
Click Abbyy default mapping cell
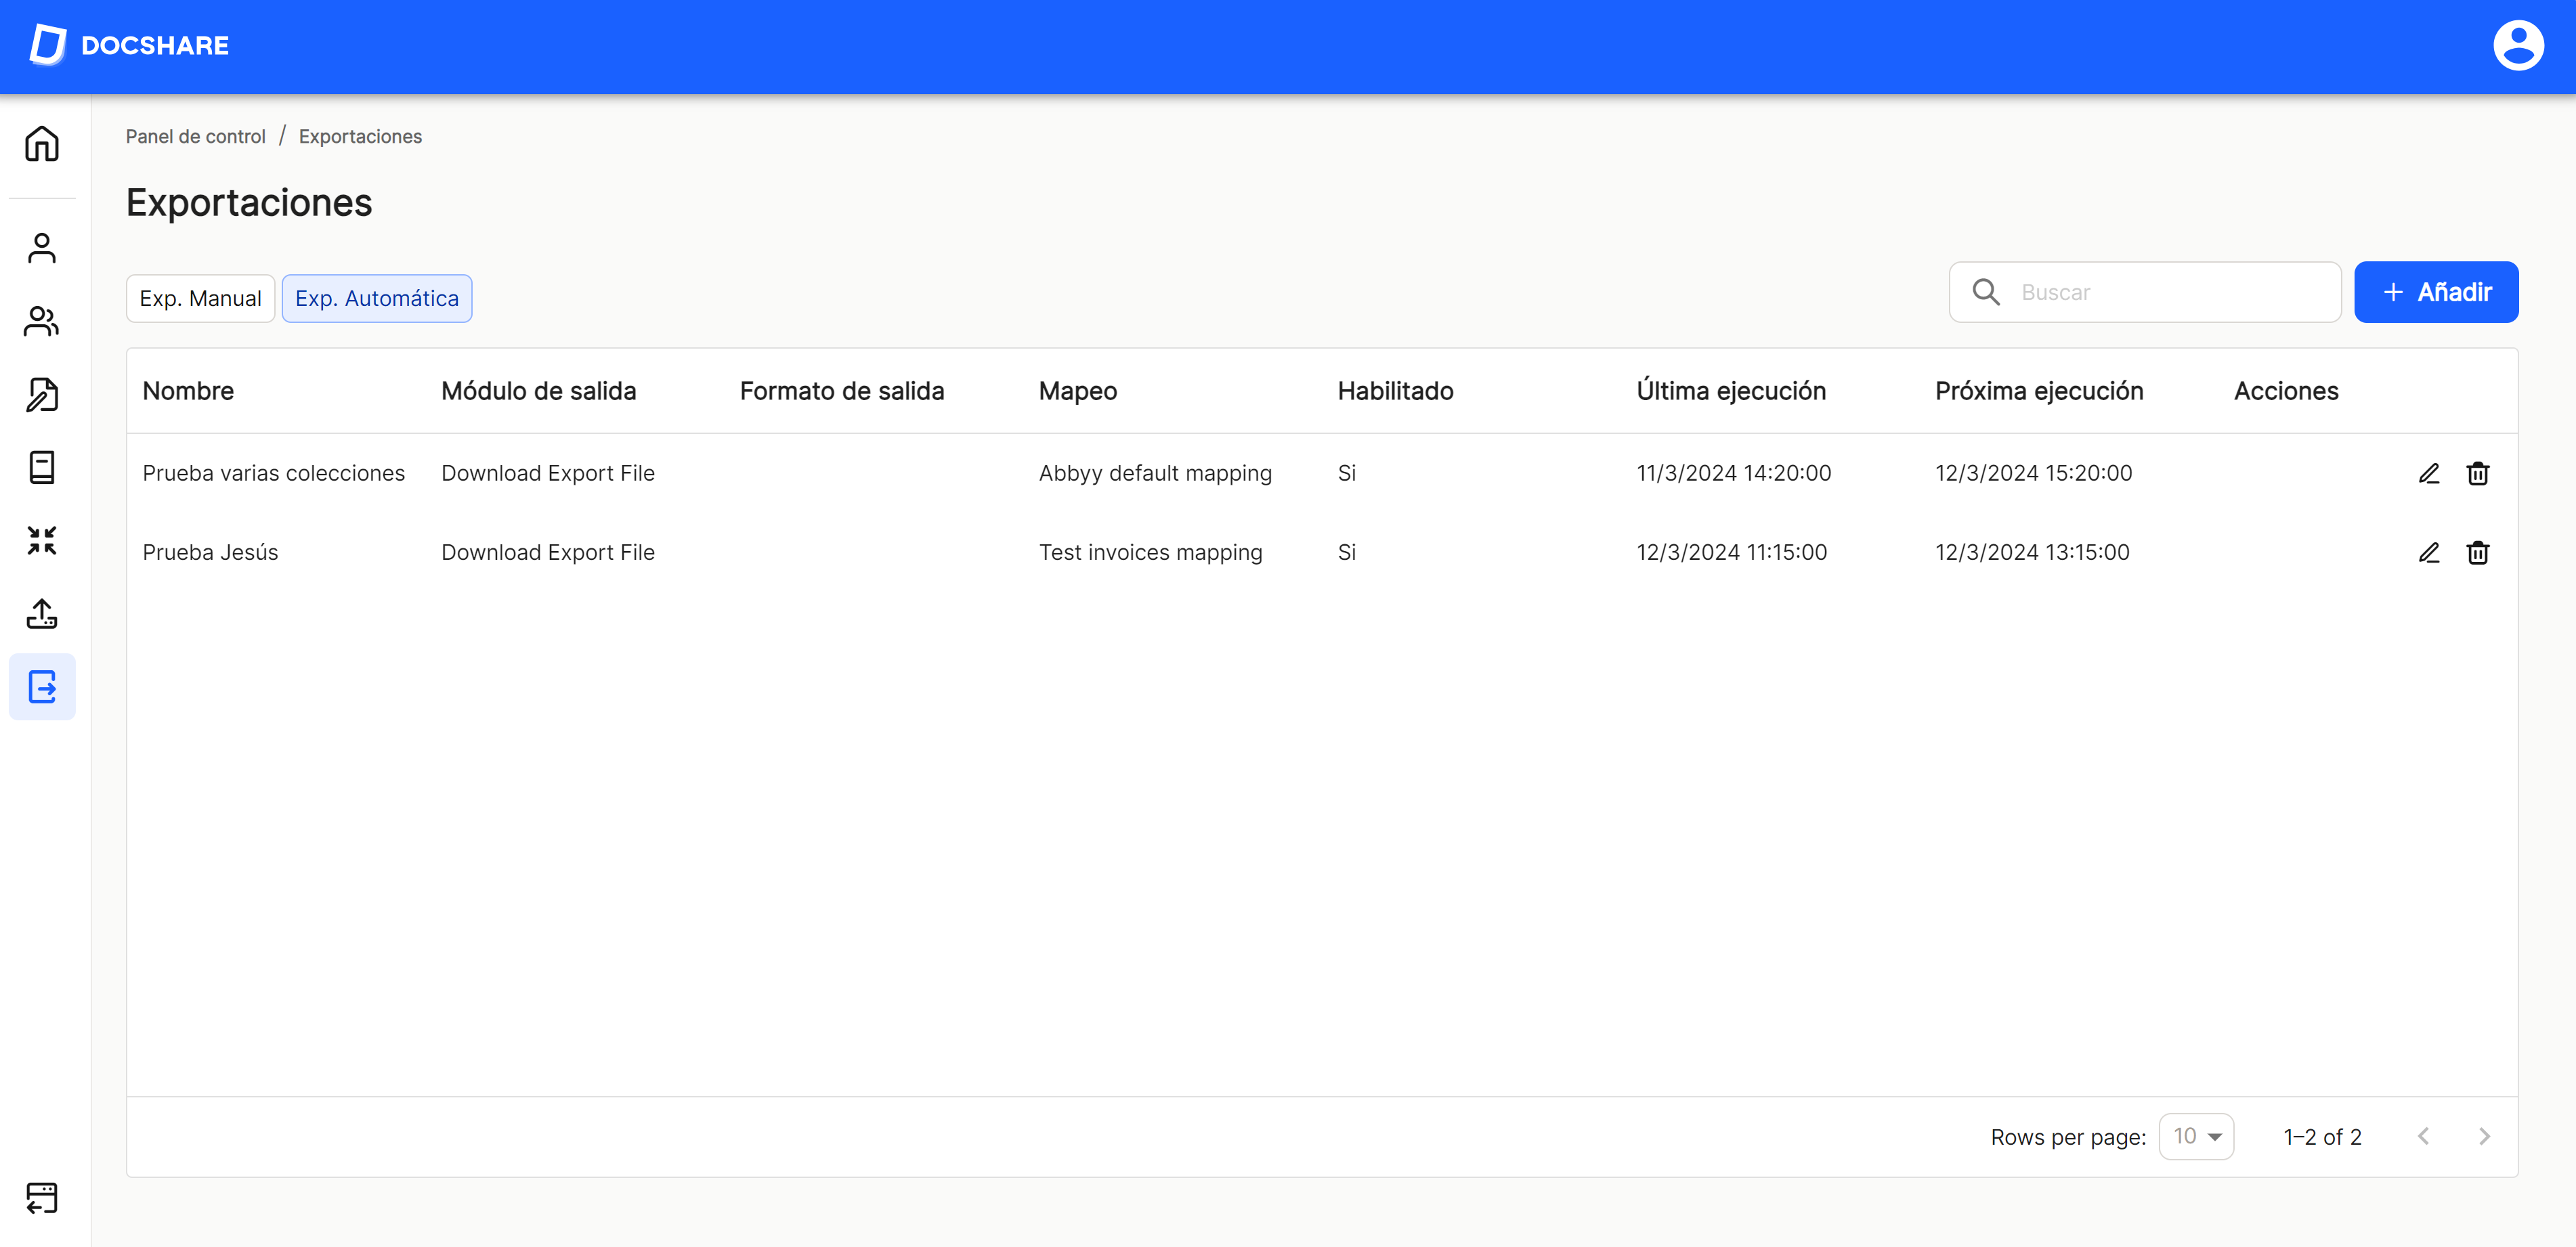coord(1155,473)
